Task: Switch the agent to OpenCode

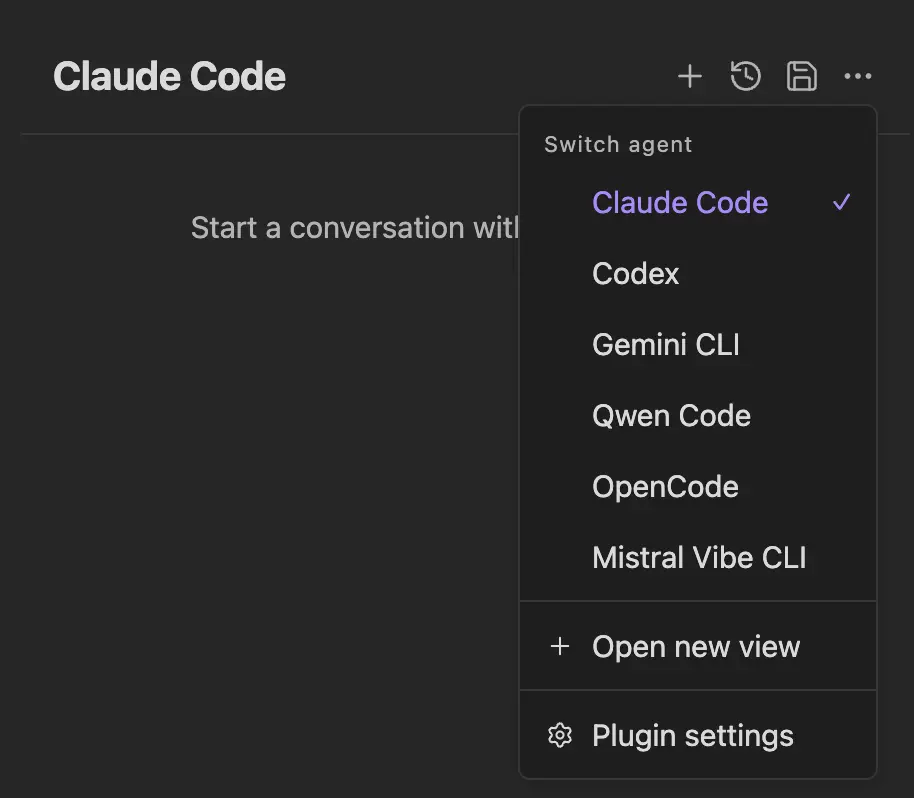Action: pos(665,487)
